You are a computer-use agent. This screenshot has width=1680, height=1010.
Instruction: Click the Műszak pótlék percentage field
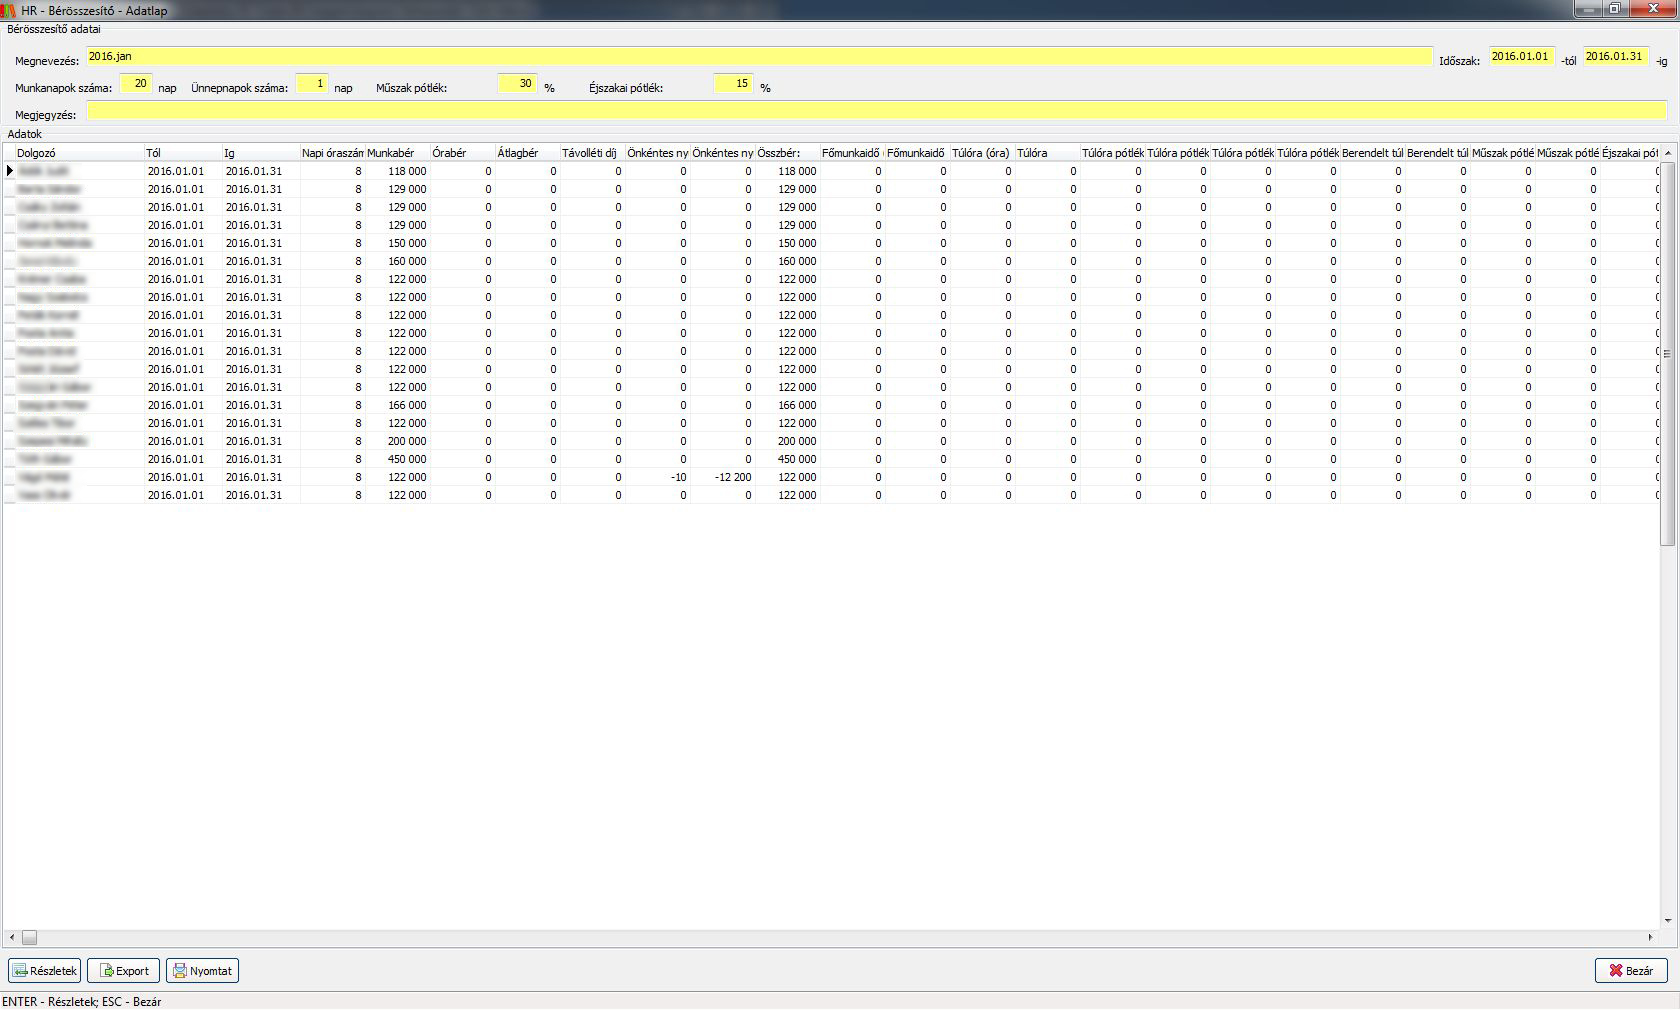click(x=517, y=84)
